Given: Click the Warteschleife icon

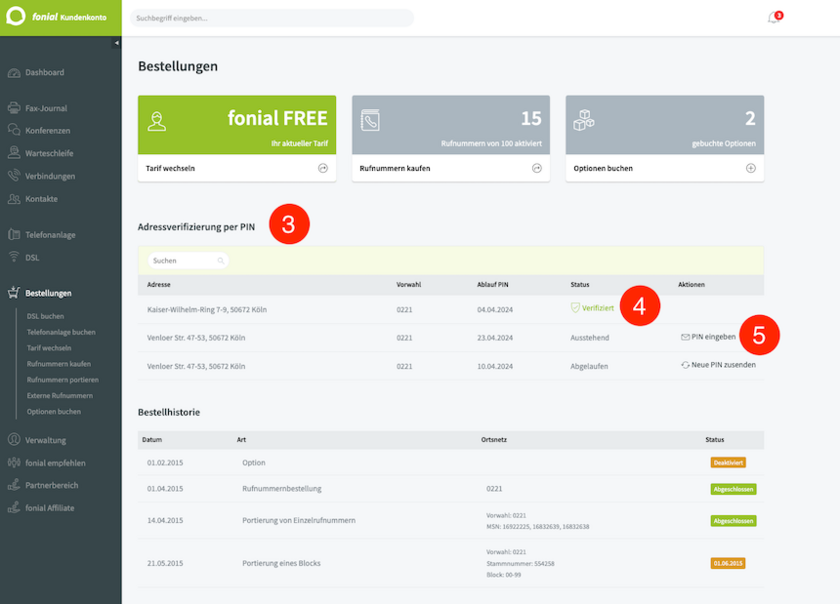Looking at the screenshot, I should coord(14,153).
